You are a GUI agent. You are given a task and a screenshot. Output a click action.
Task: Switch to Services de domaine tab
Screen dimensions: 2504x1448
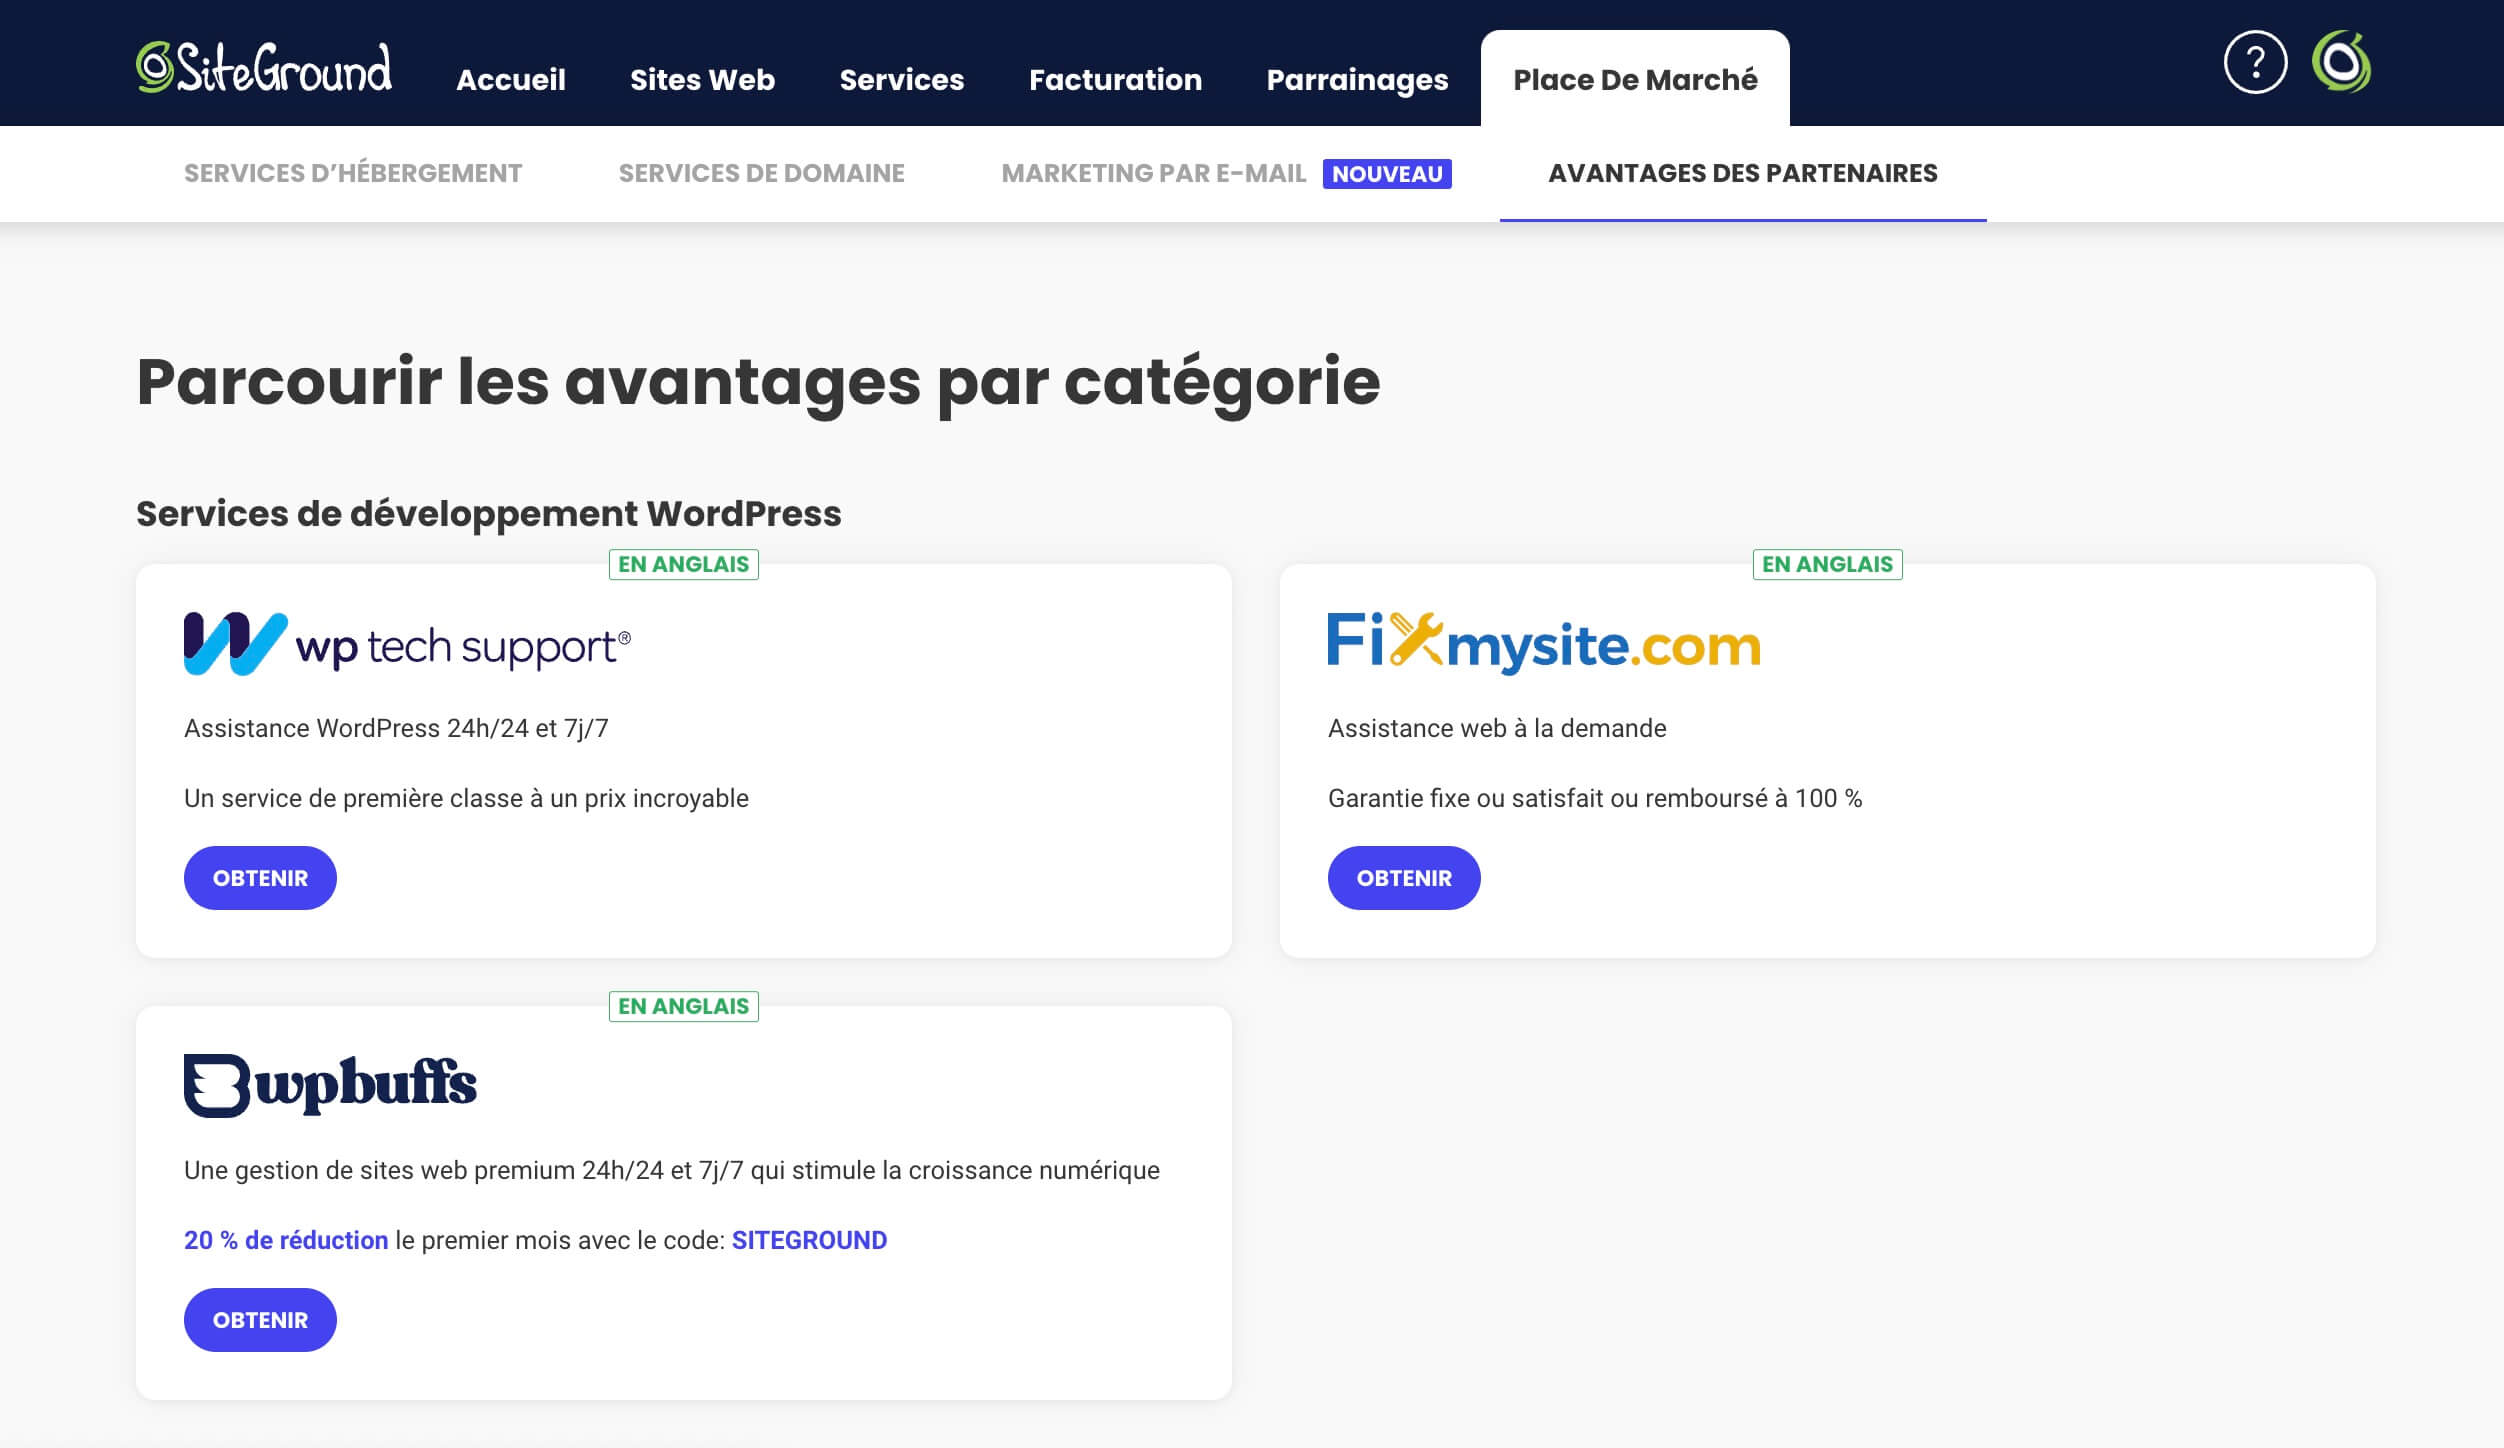(x=761, y=173)
